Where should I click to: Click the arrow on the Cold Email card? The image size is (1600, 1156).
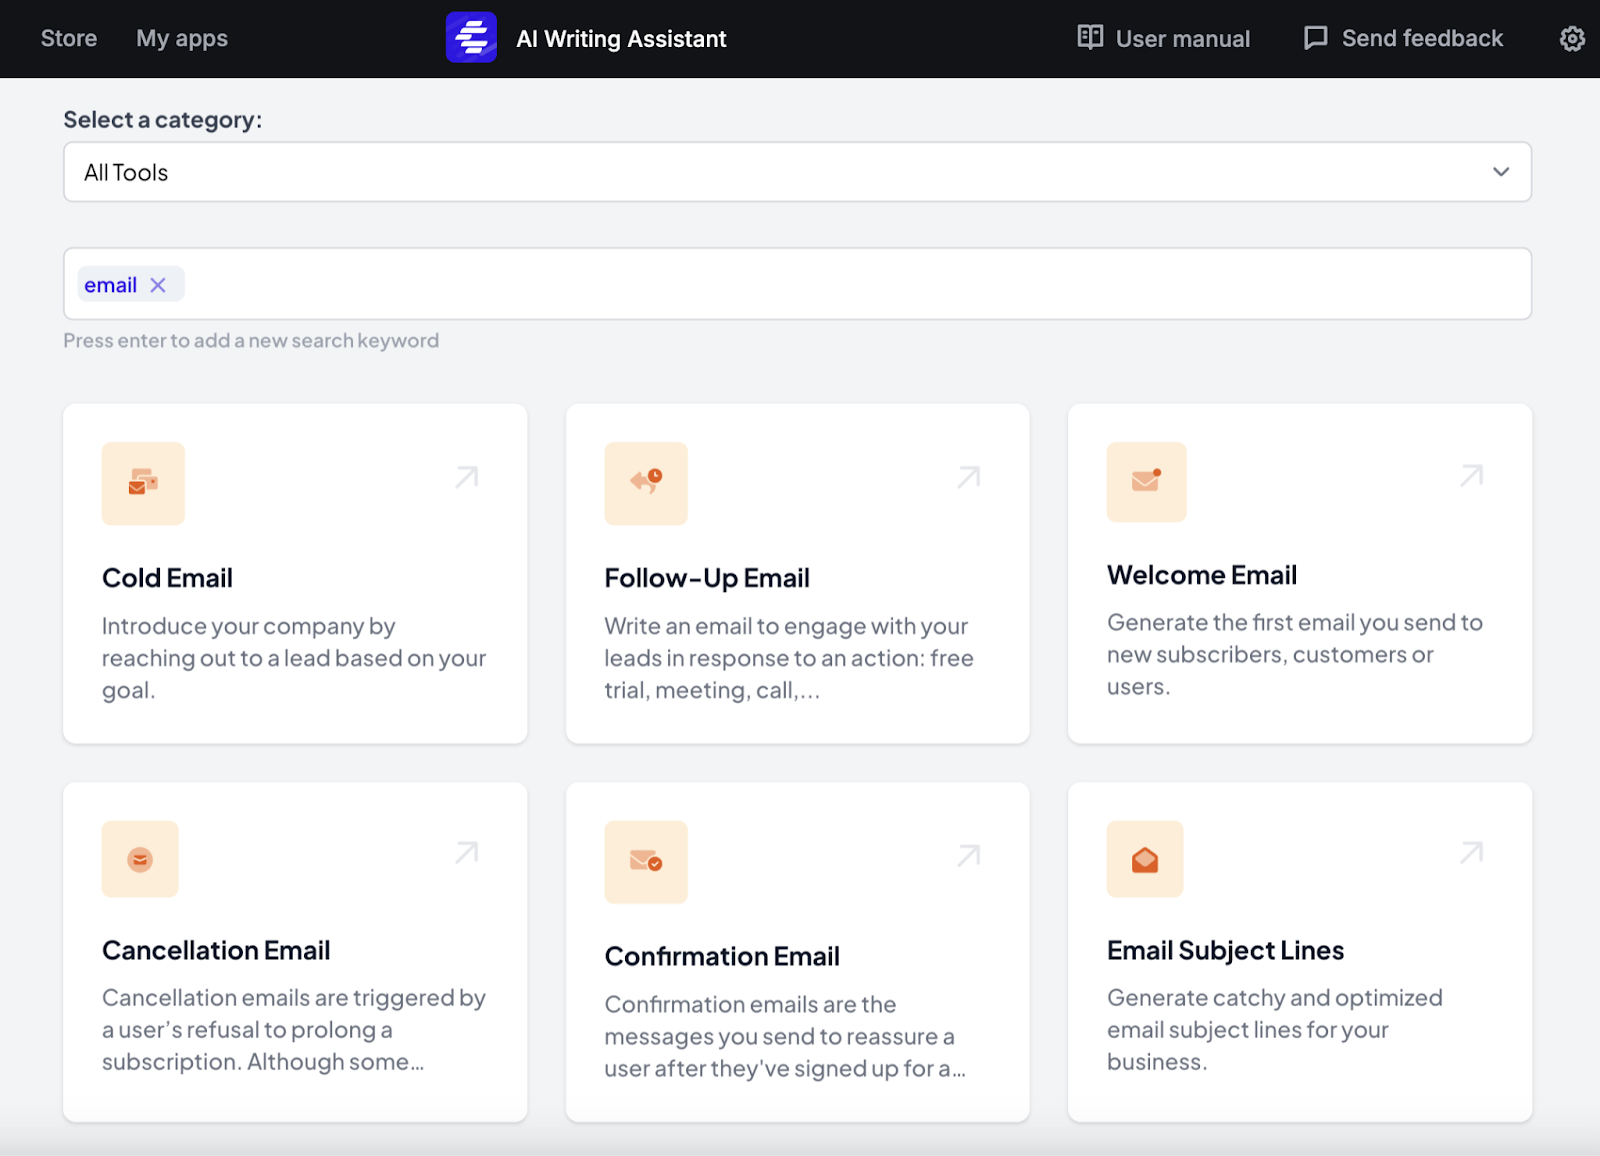point(467,477)
